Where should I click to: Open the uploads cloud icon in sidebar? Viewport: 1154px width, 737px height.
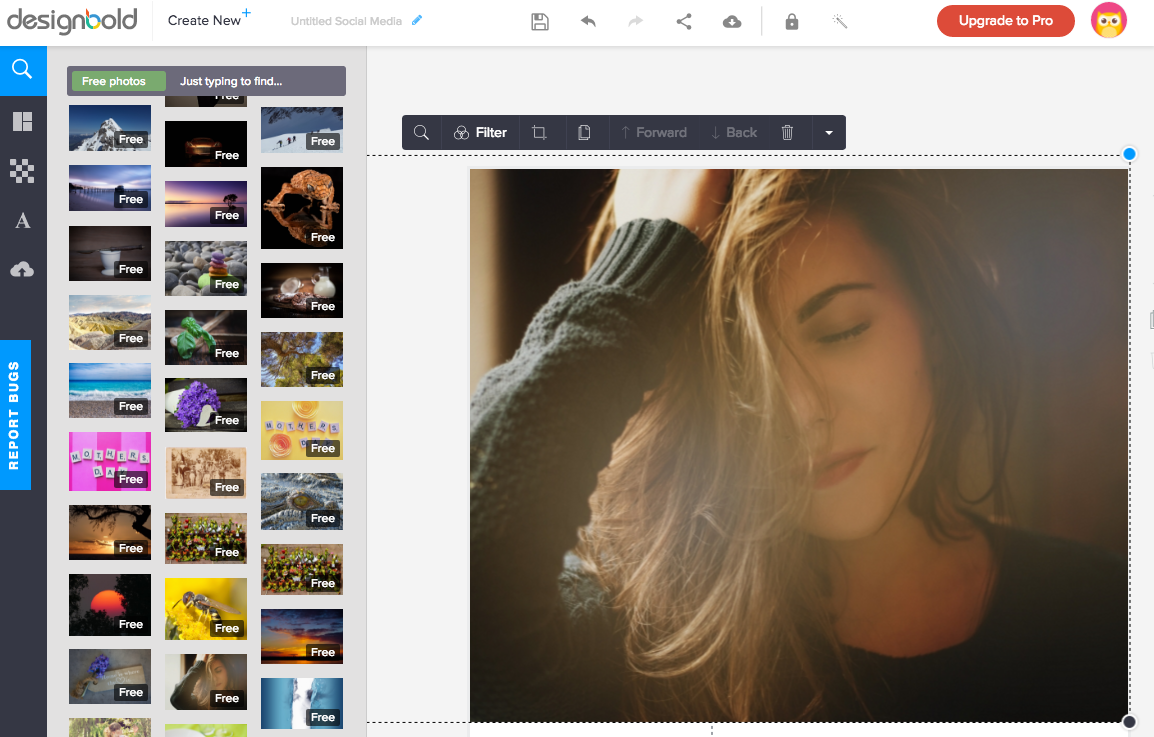(x=22, y=269)
